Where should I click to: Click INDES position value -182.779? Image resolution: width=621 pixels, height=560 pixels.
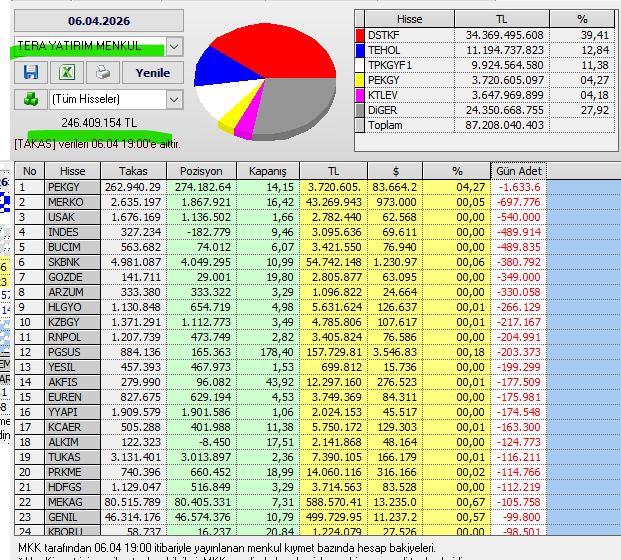(209, 232)
